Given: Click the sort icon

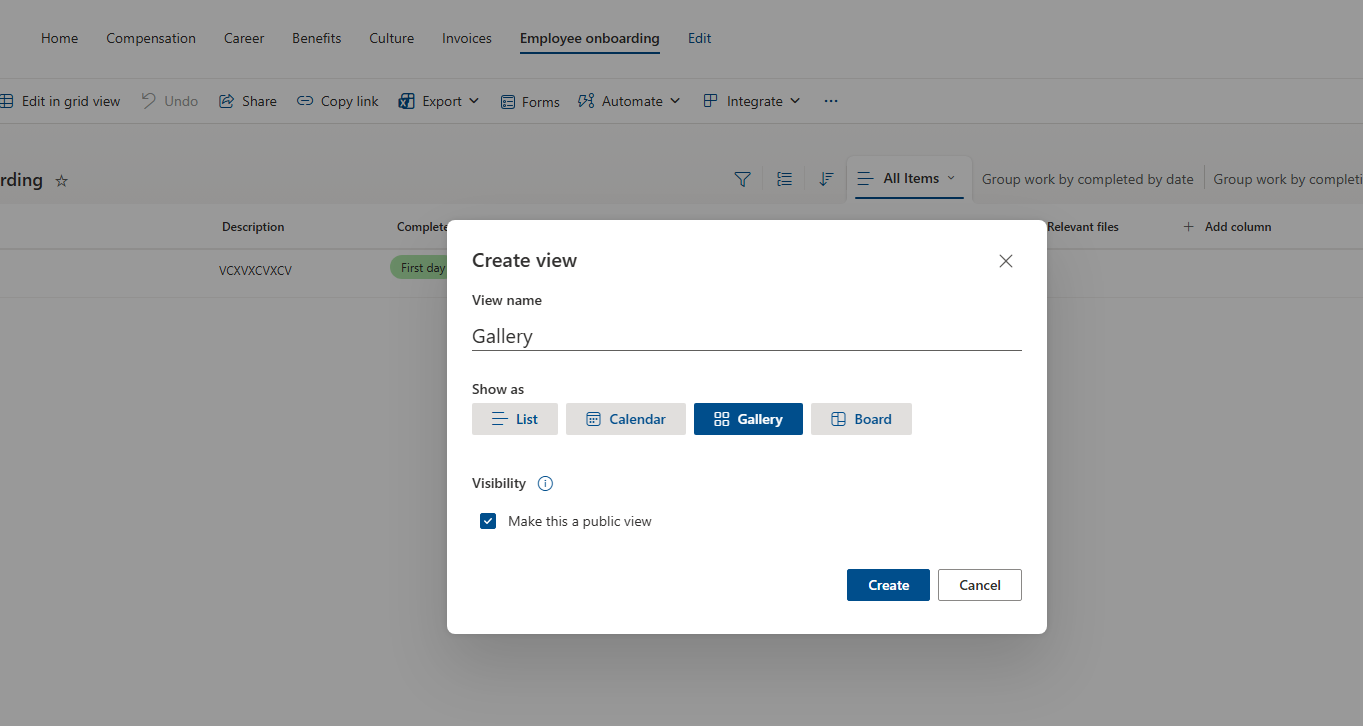Looking at the screenshot, I should [x=826, y=179].
